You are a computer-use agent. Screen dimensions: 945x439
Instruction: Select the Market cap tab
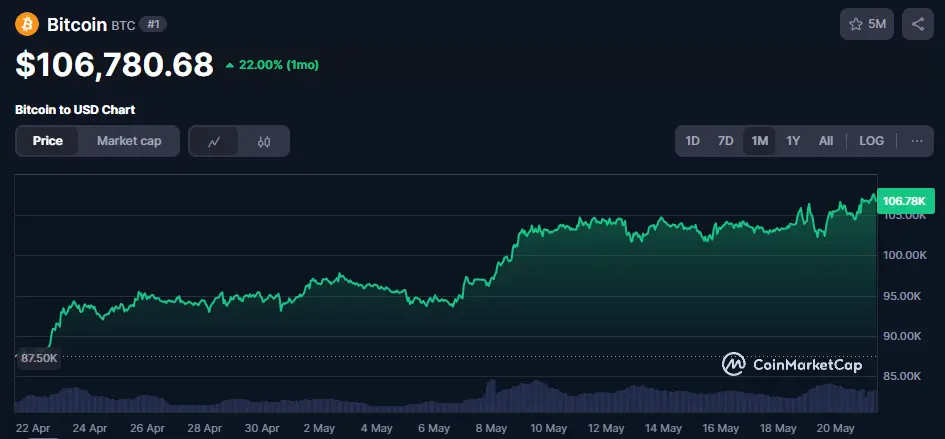coord(129,141)
